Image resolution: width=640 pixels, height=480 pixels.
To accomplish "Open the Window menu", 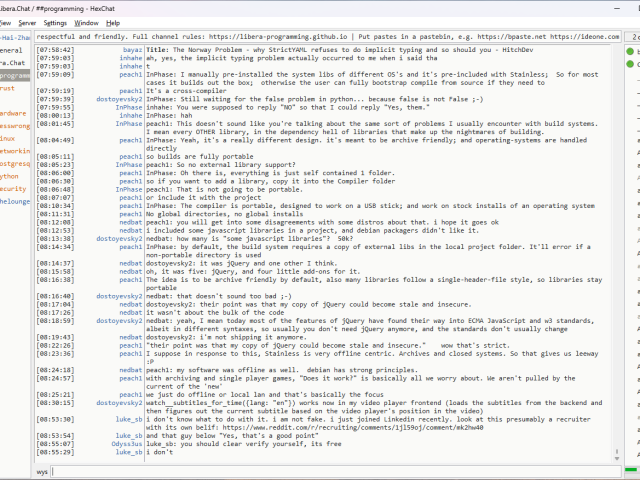I will click(x=87, y=22).
